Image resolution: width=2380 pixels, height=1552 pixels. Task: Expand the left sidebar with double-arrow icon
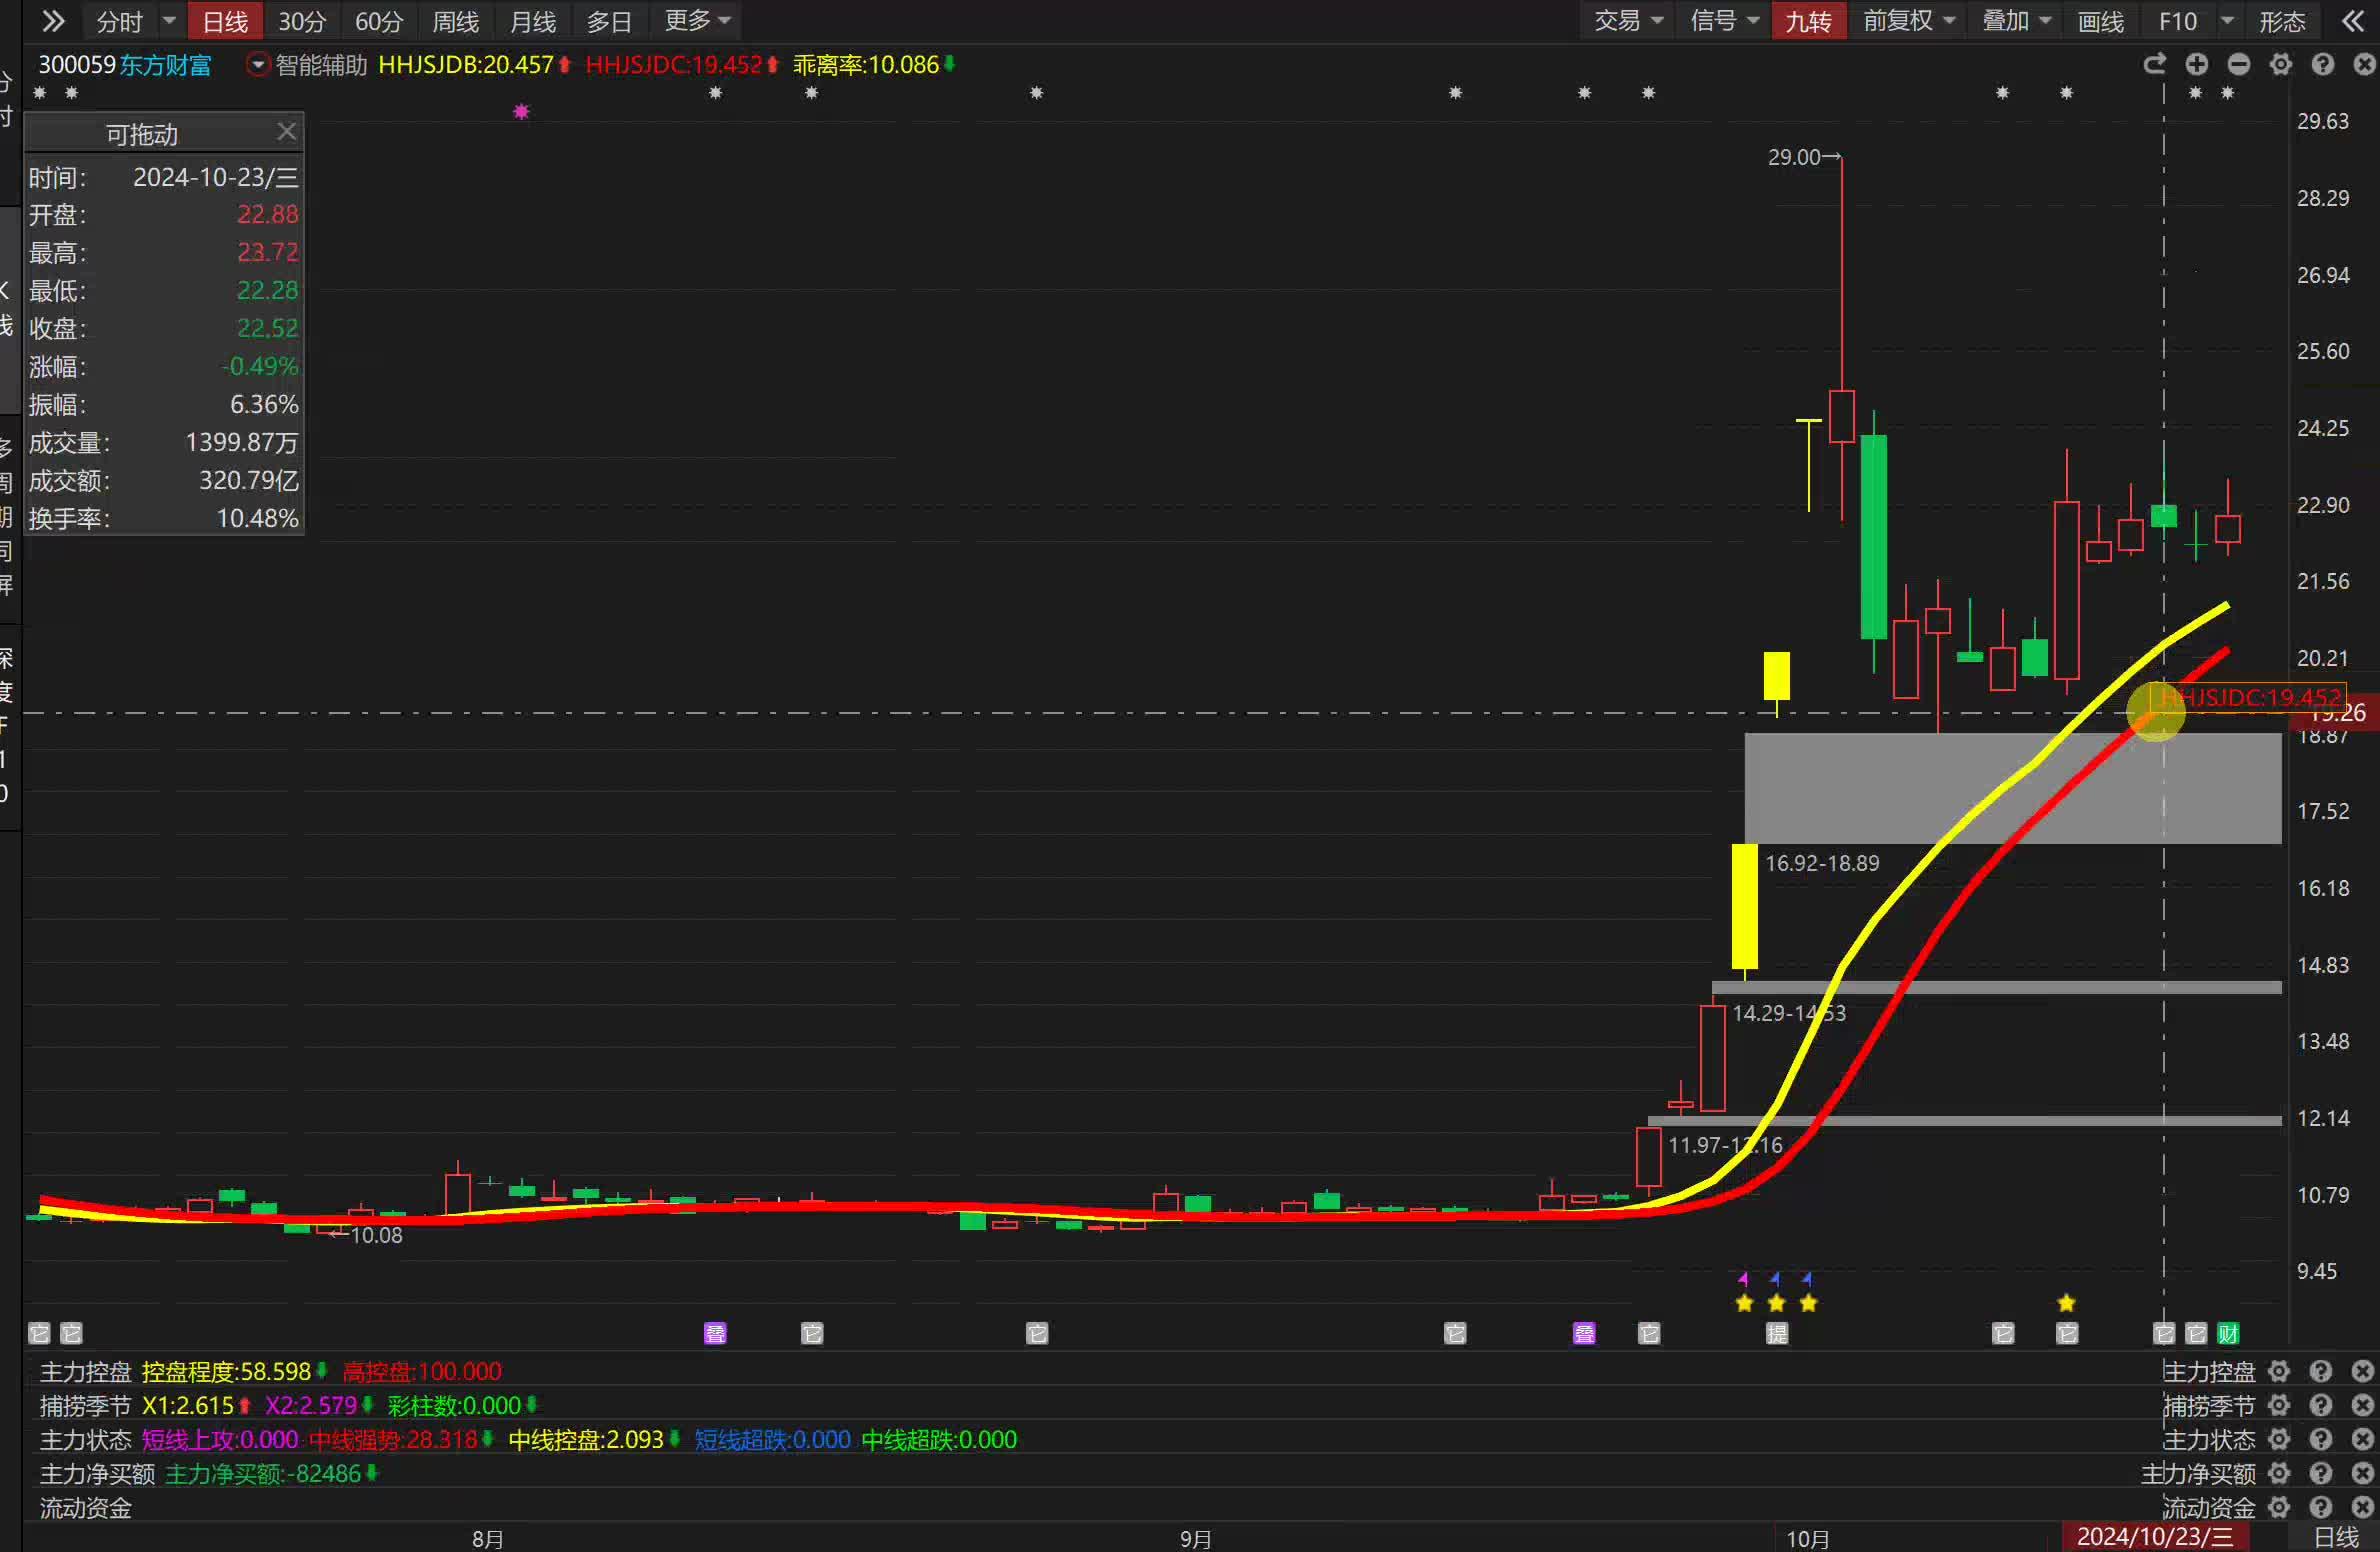53,21
